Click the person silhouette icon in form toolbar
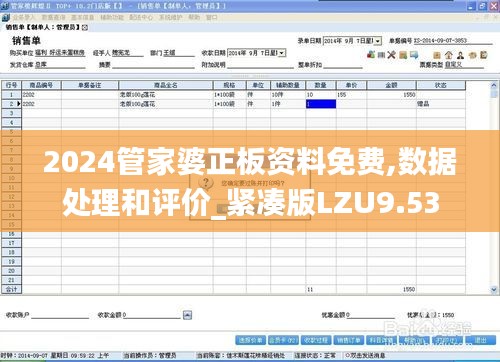Image resolution: width=500 pixels, height=362 pixels. (x=460, y=55)
